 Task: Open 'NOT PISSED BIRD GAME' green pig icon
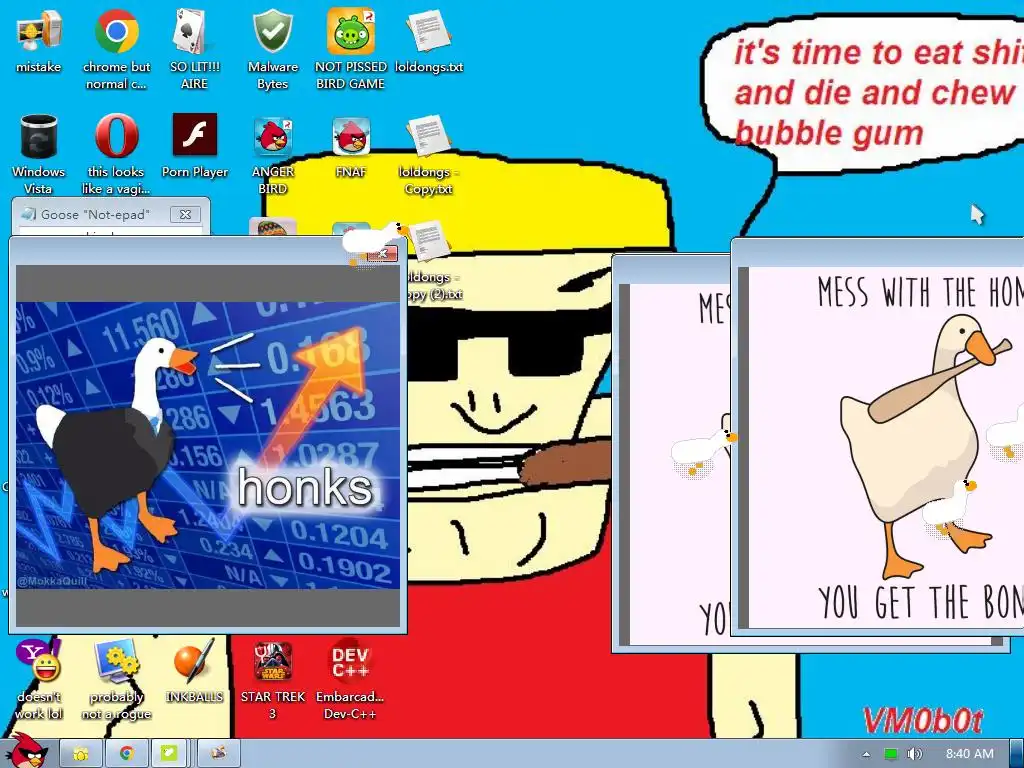point(351,49)
